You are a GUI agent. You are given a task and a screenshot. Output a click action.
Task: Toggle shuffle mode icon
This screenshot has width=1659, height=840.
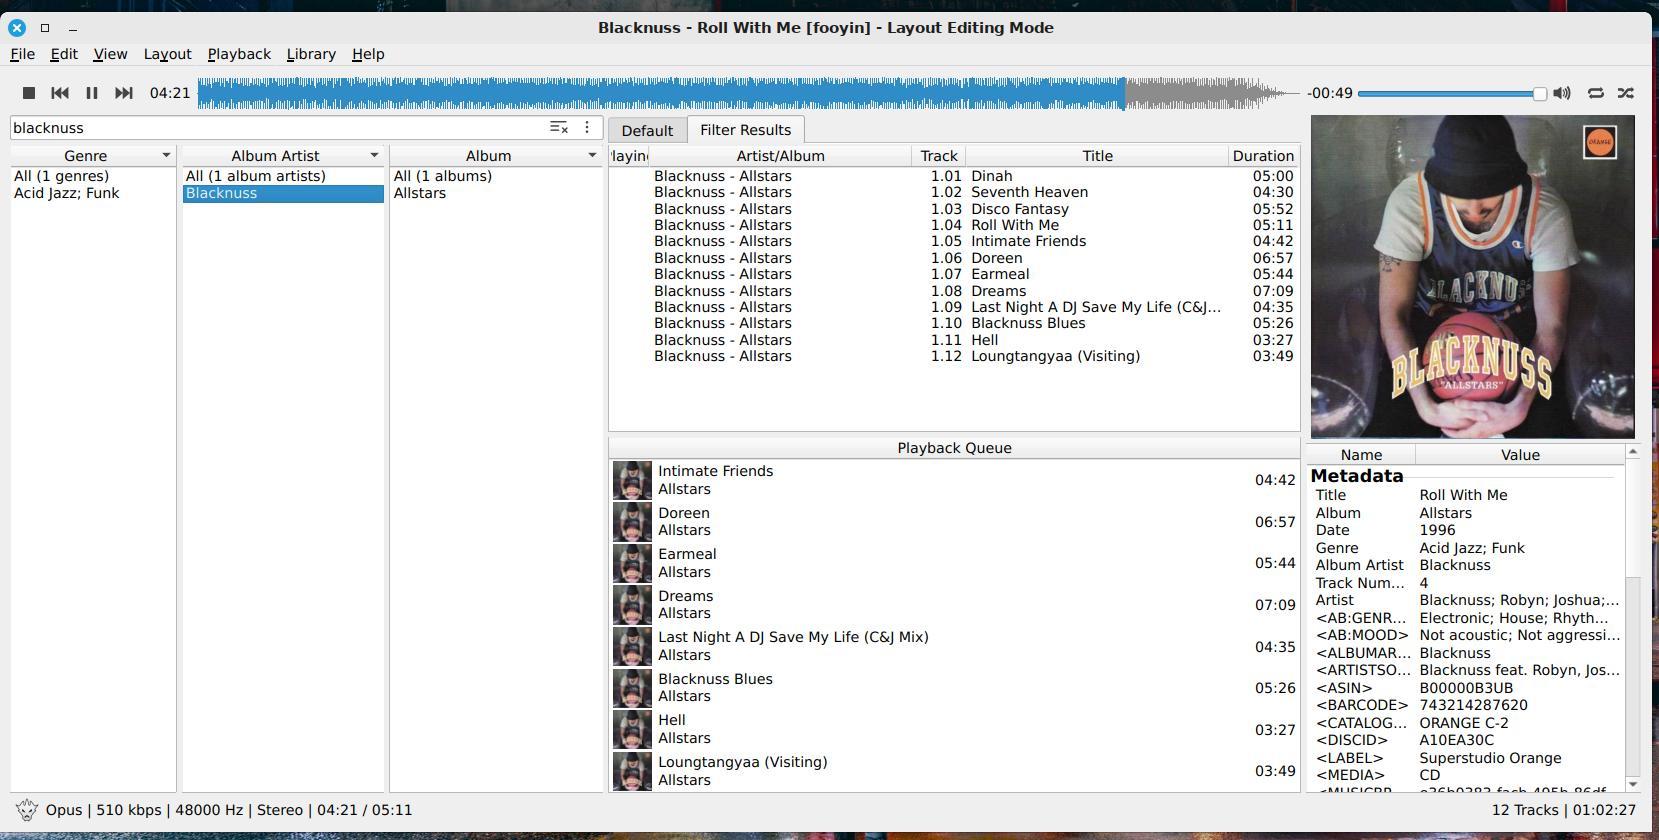(x=1626, y=93)
